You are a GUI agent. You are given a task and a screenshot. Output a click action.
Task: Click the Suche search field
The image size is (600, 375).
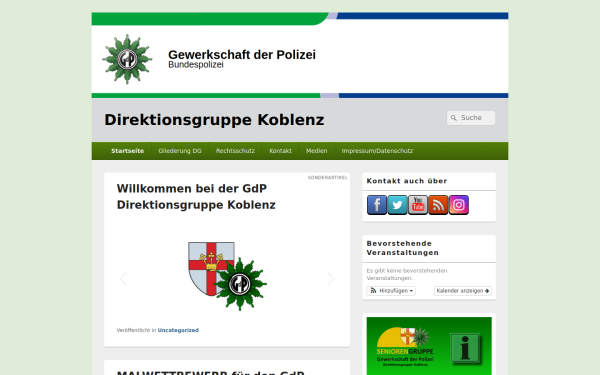tap(471, 118)
